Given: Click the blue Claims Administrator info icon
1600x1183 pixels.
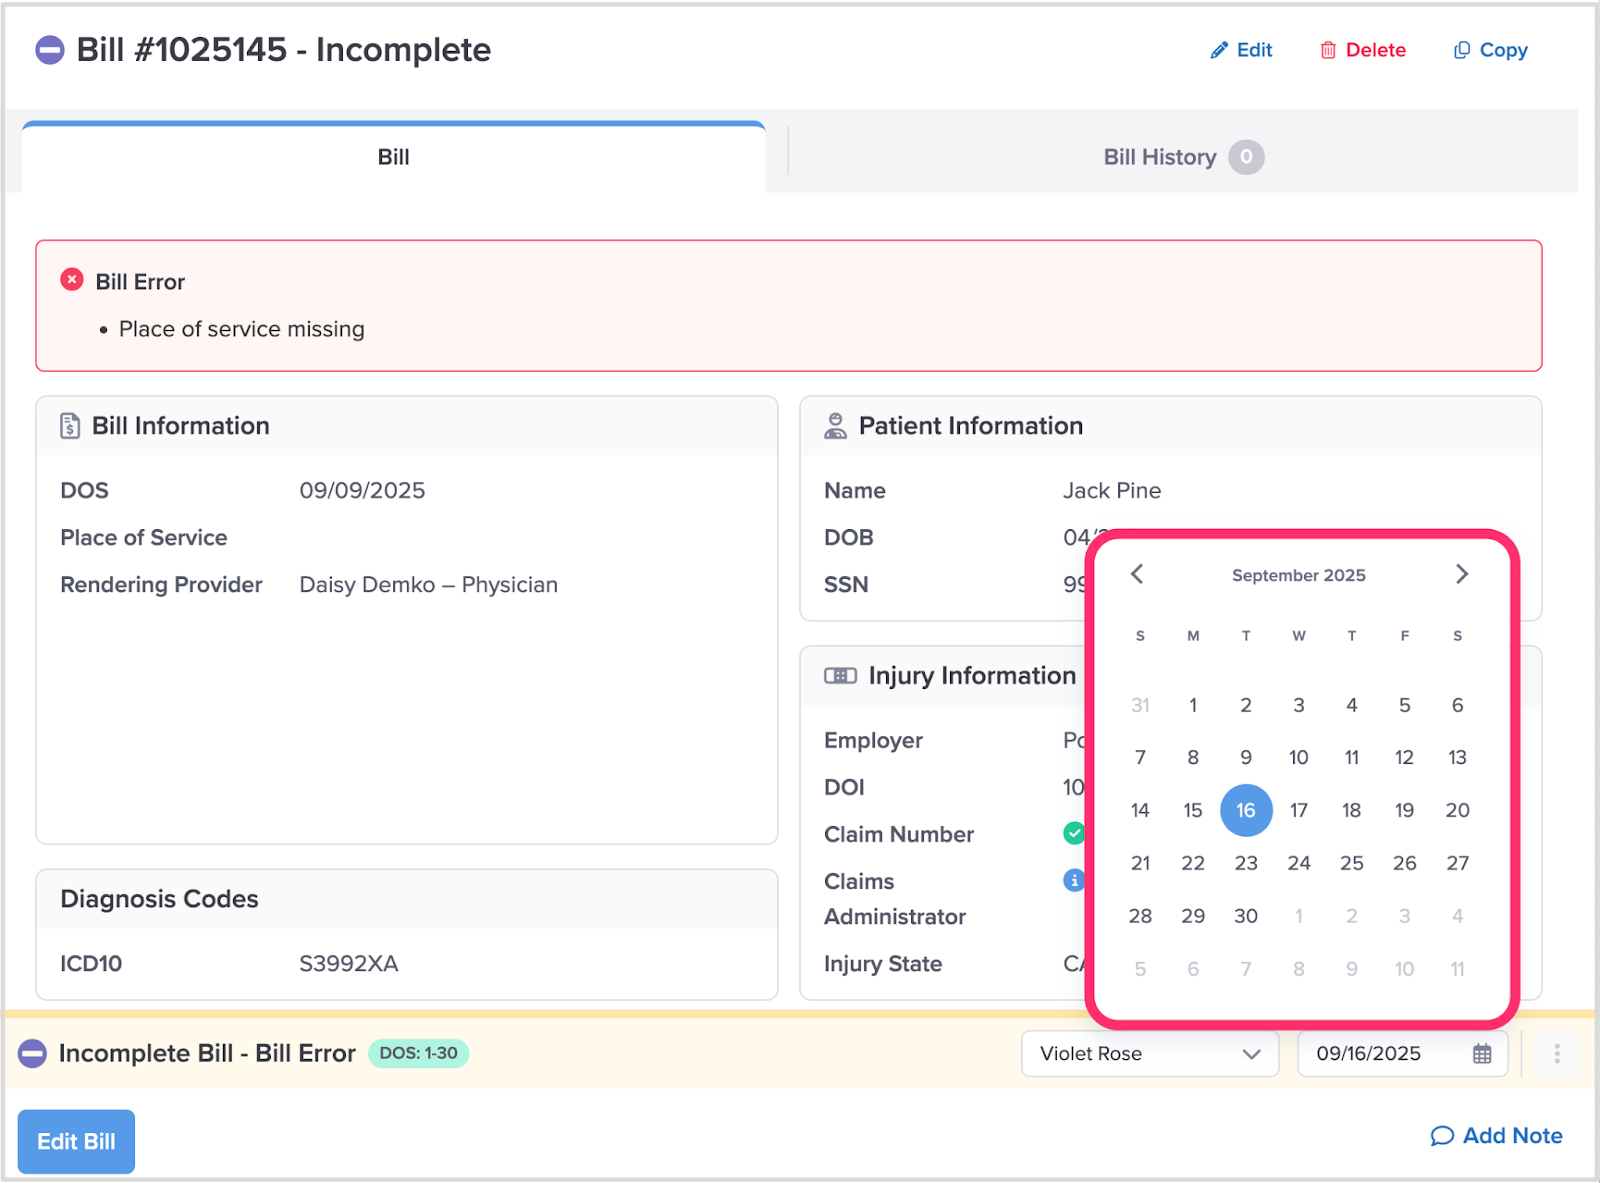Looking at the screenshot, I should 1074,880.
